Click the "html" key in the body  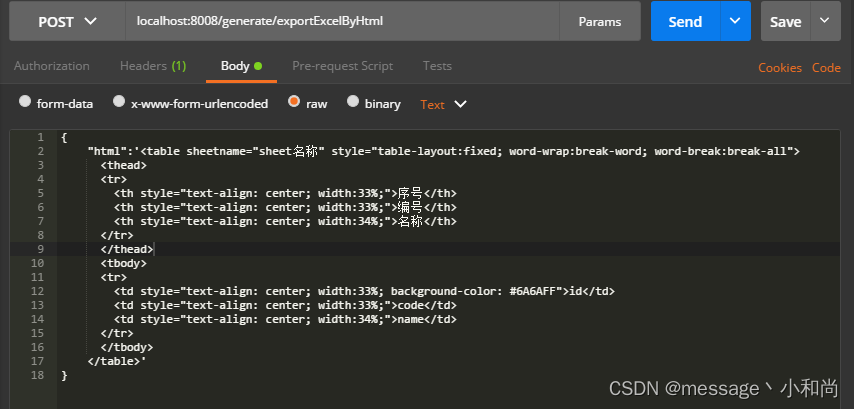(x=107, y=151)
